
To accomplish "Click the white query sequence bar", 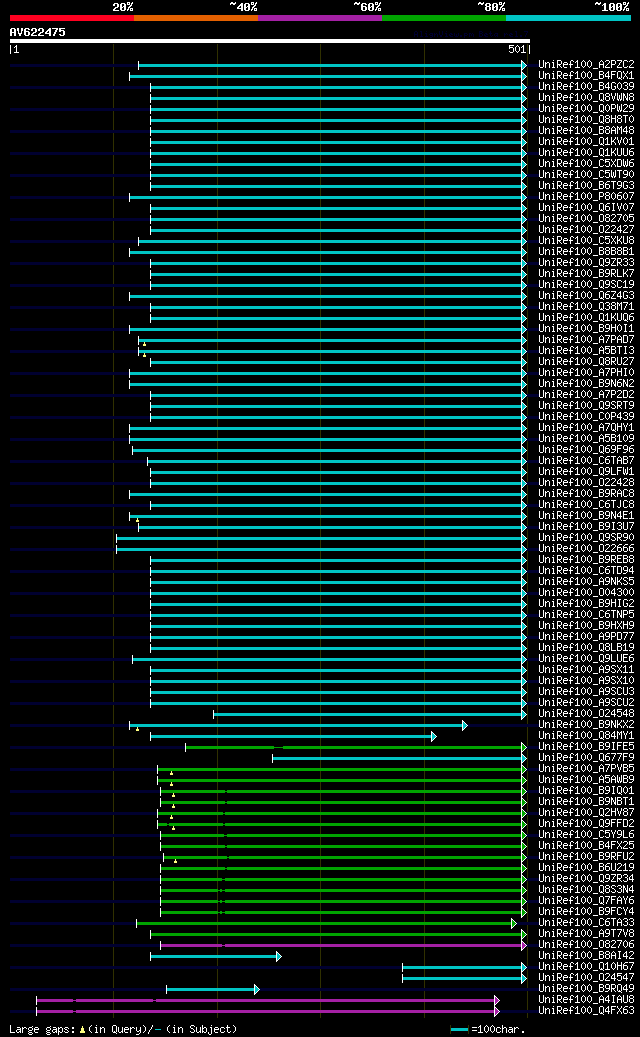I will pyautogui.click(x=270, y=41).
